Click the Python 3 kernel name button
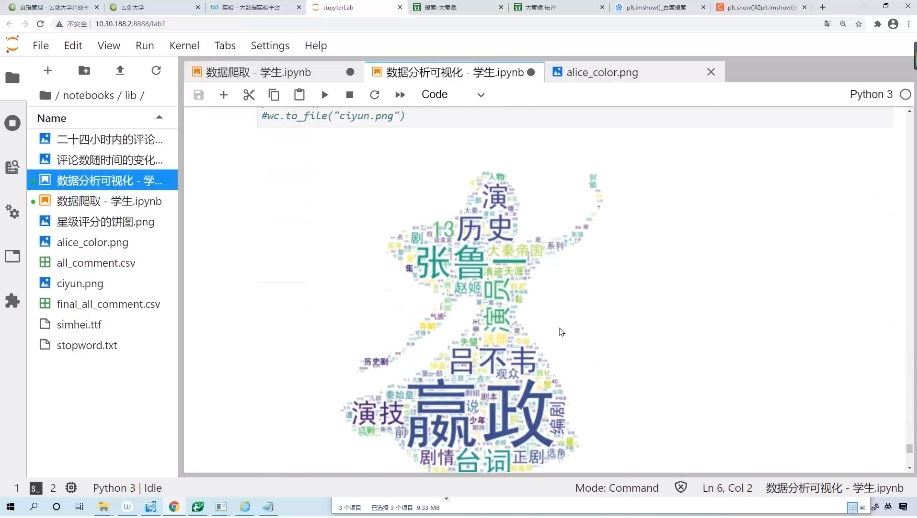 point(871,94)
